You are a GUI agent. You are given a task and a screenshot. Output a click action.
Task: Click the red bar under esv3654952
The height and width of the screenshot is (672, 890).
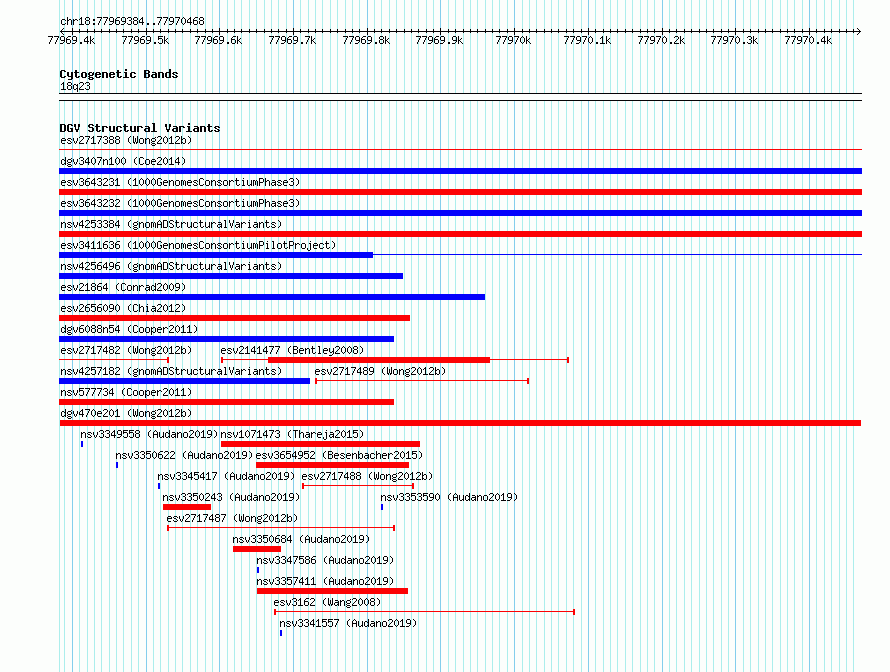[x=332, y=465]
